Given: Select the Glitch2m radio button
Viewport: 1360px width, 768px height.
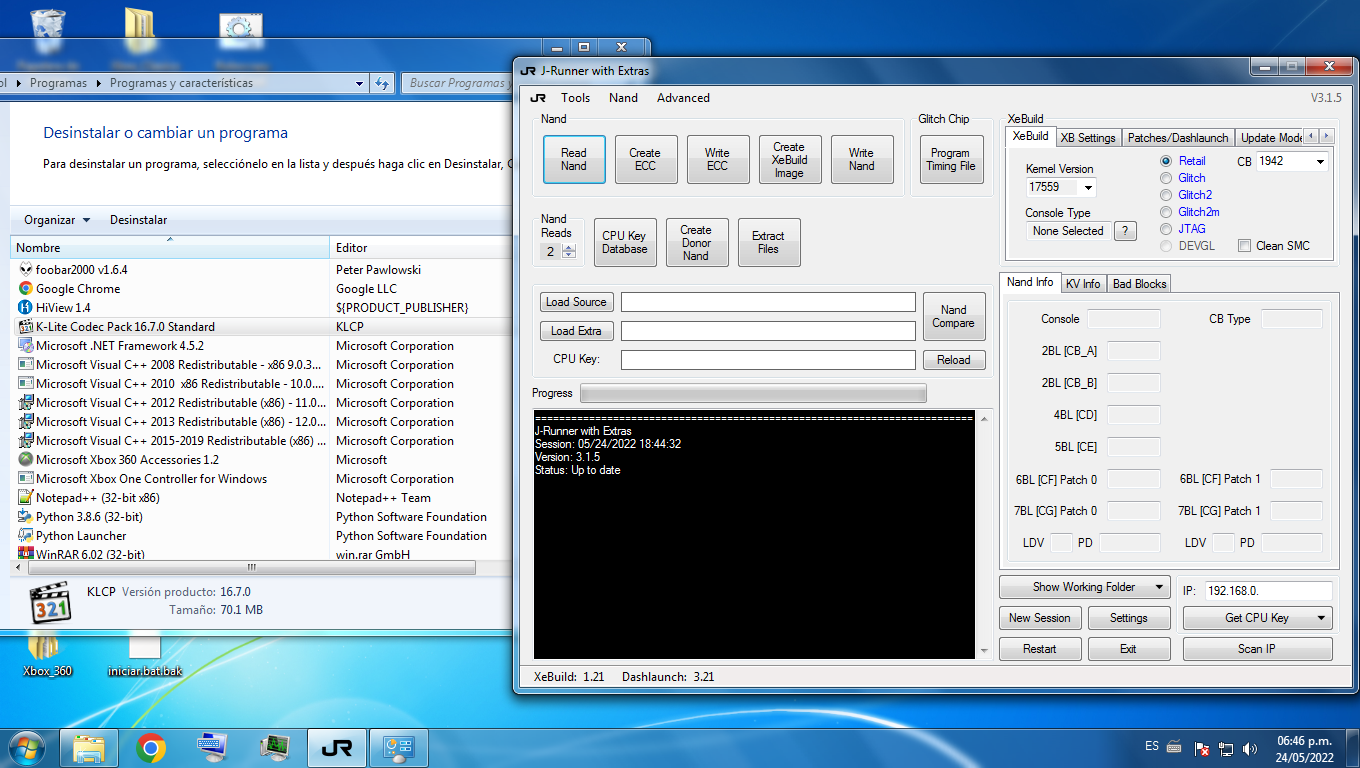Looking at the screenshot, I should [1165, 212].
